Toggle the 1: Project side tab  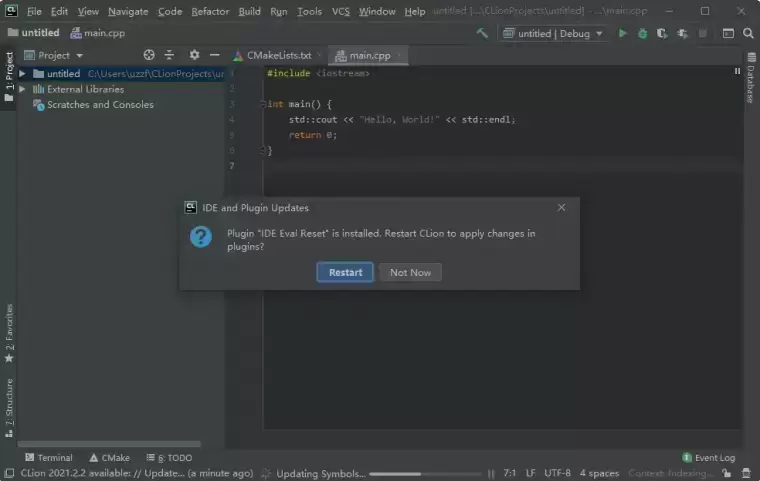(9, 77)
